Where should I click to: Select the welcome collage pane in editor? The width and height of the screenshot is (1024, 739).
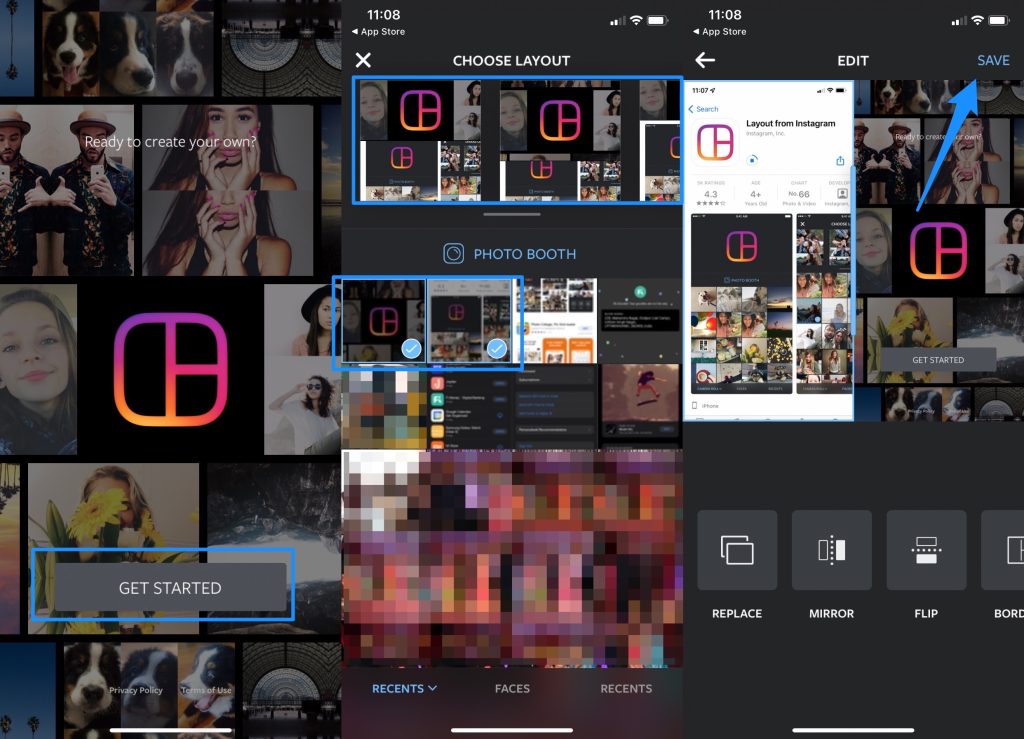939,251
